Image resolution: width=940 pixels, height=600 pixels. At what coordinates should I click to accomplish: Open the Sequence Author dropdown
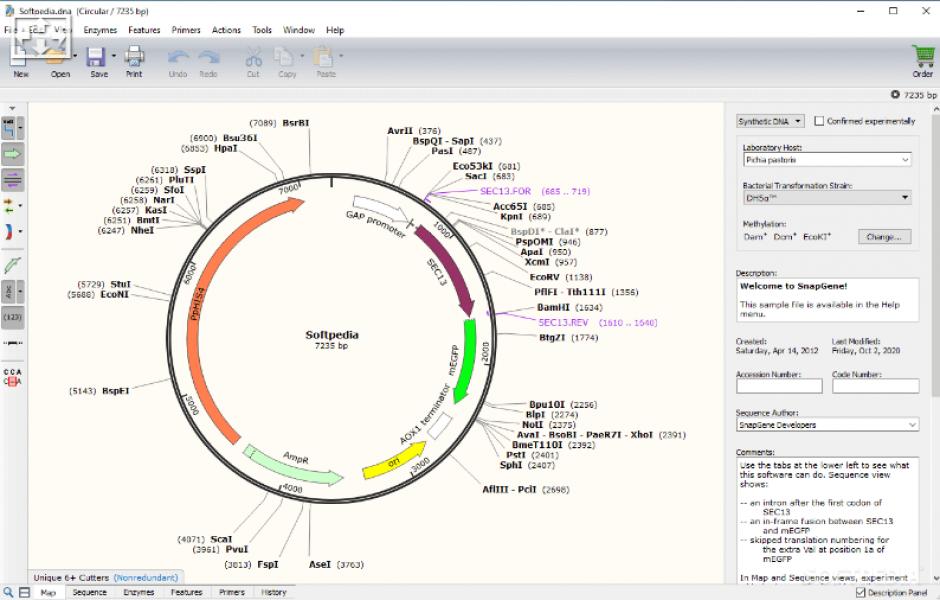[827, 425]
